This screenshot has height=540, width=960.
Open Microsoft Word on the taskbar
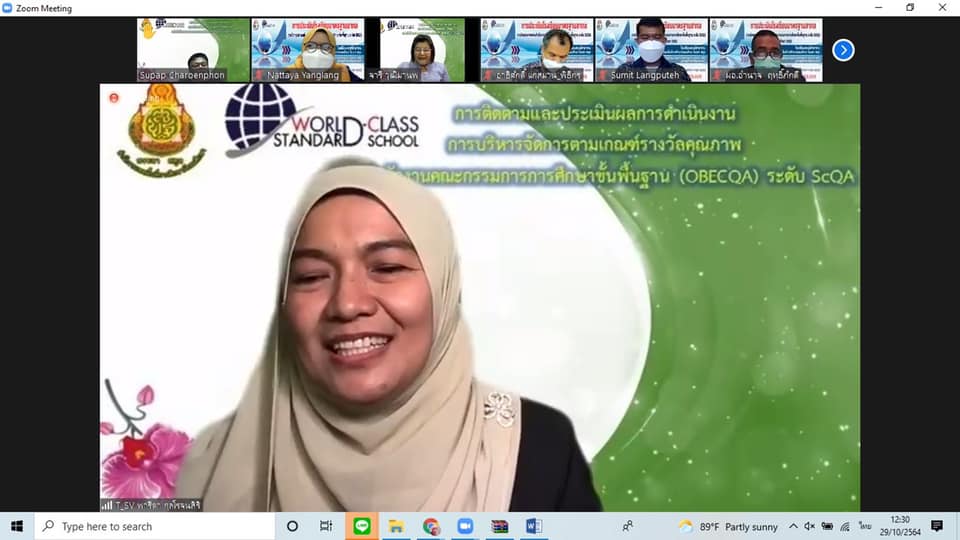(x=534, y=526)
